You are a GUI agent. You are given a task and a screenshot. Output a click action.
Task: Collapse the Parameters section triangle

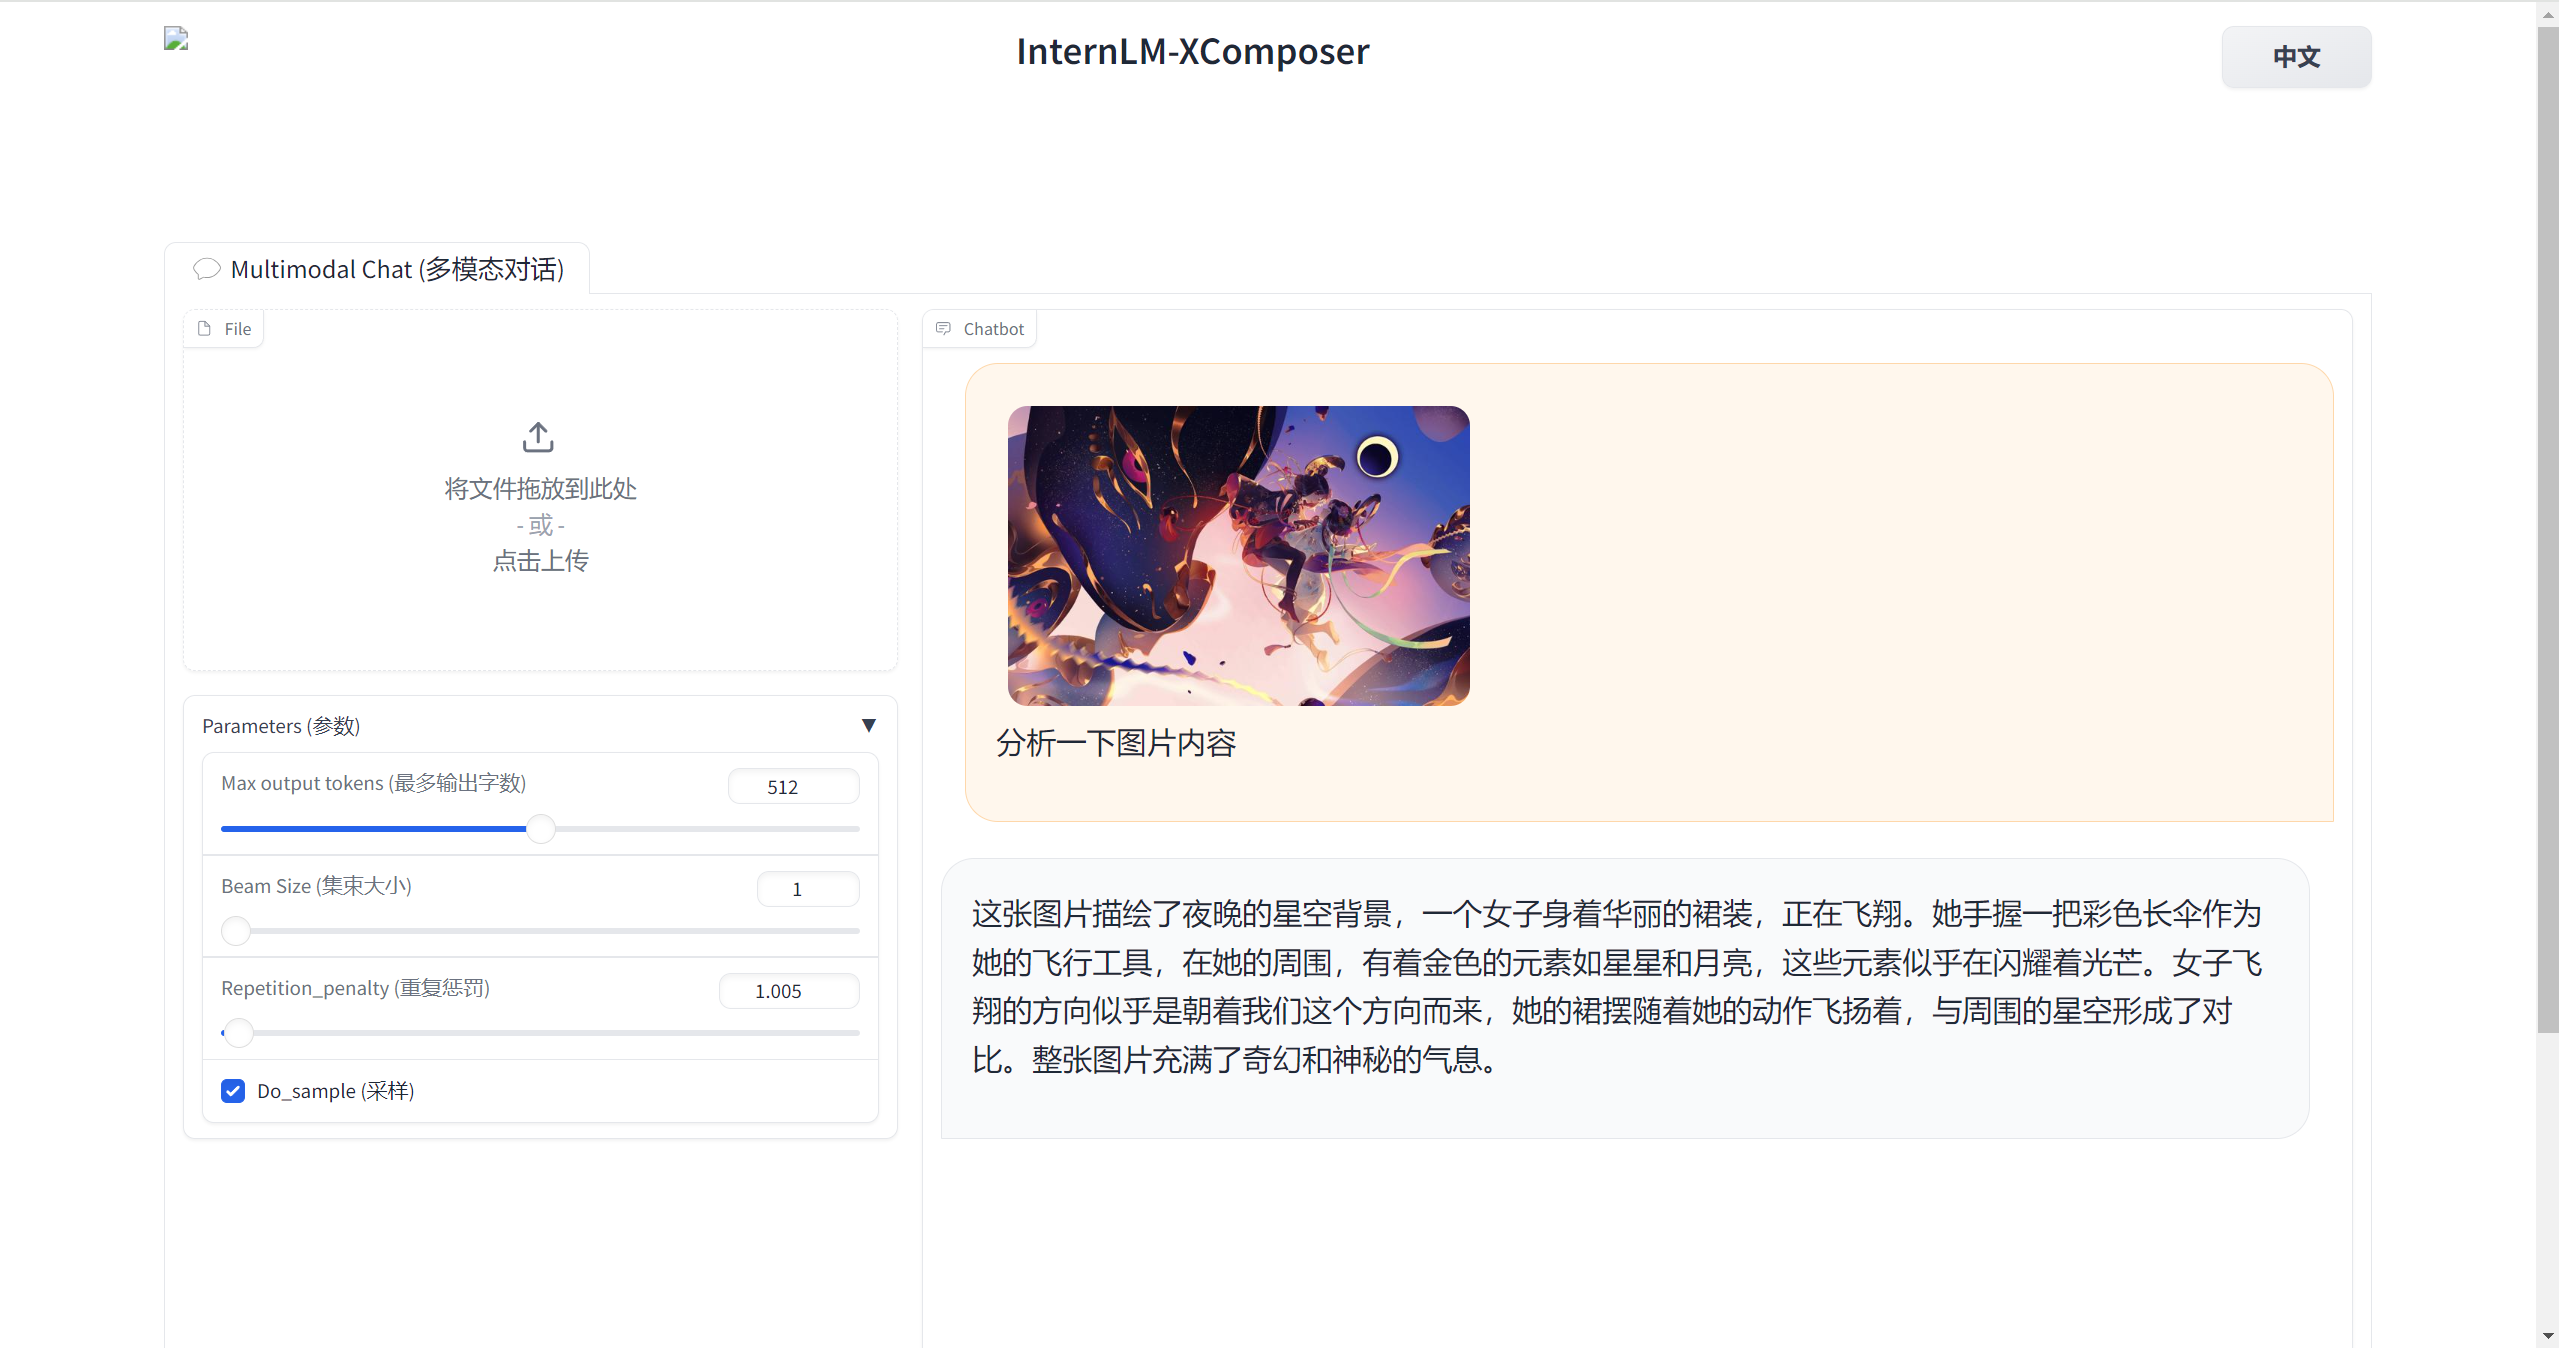point(868,725)
